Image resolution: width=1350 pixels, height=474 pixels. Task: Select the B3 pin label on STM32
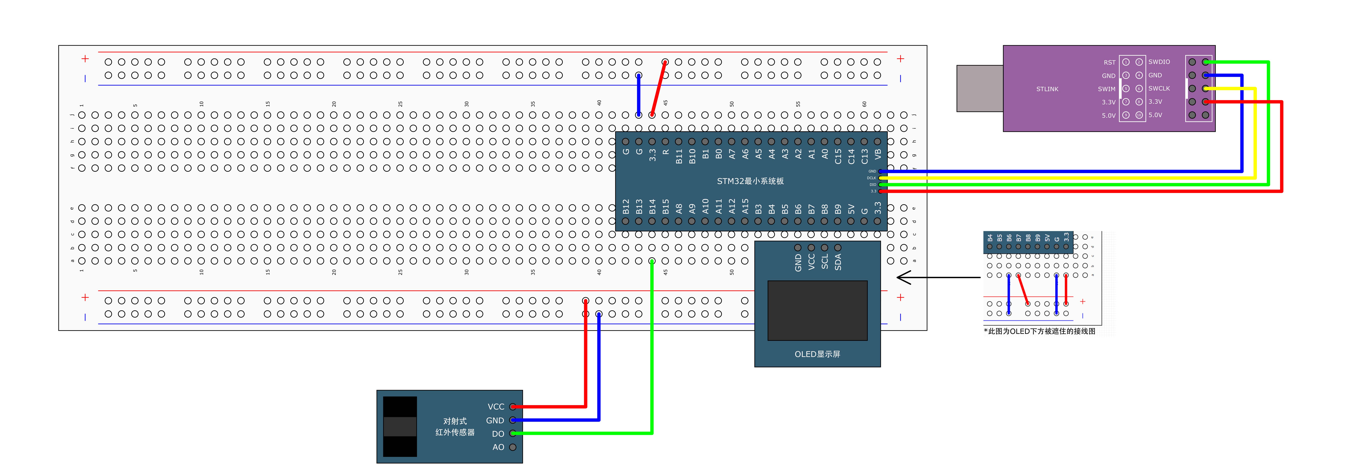pos(758,209)
